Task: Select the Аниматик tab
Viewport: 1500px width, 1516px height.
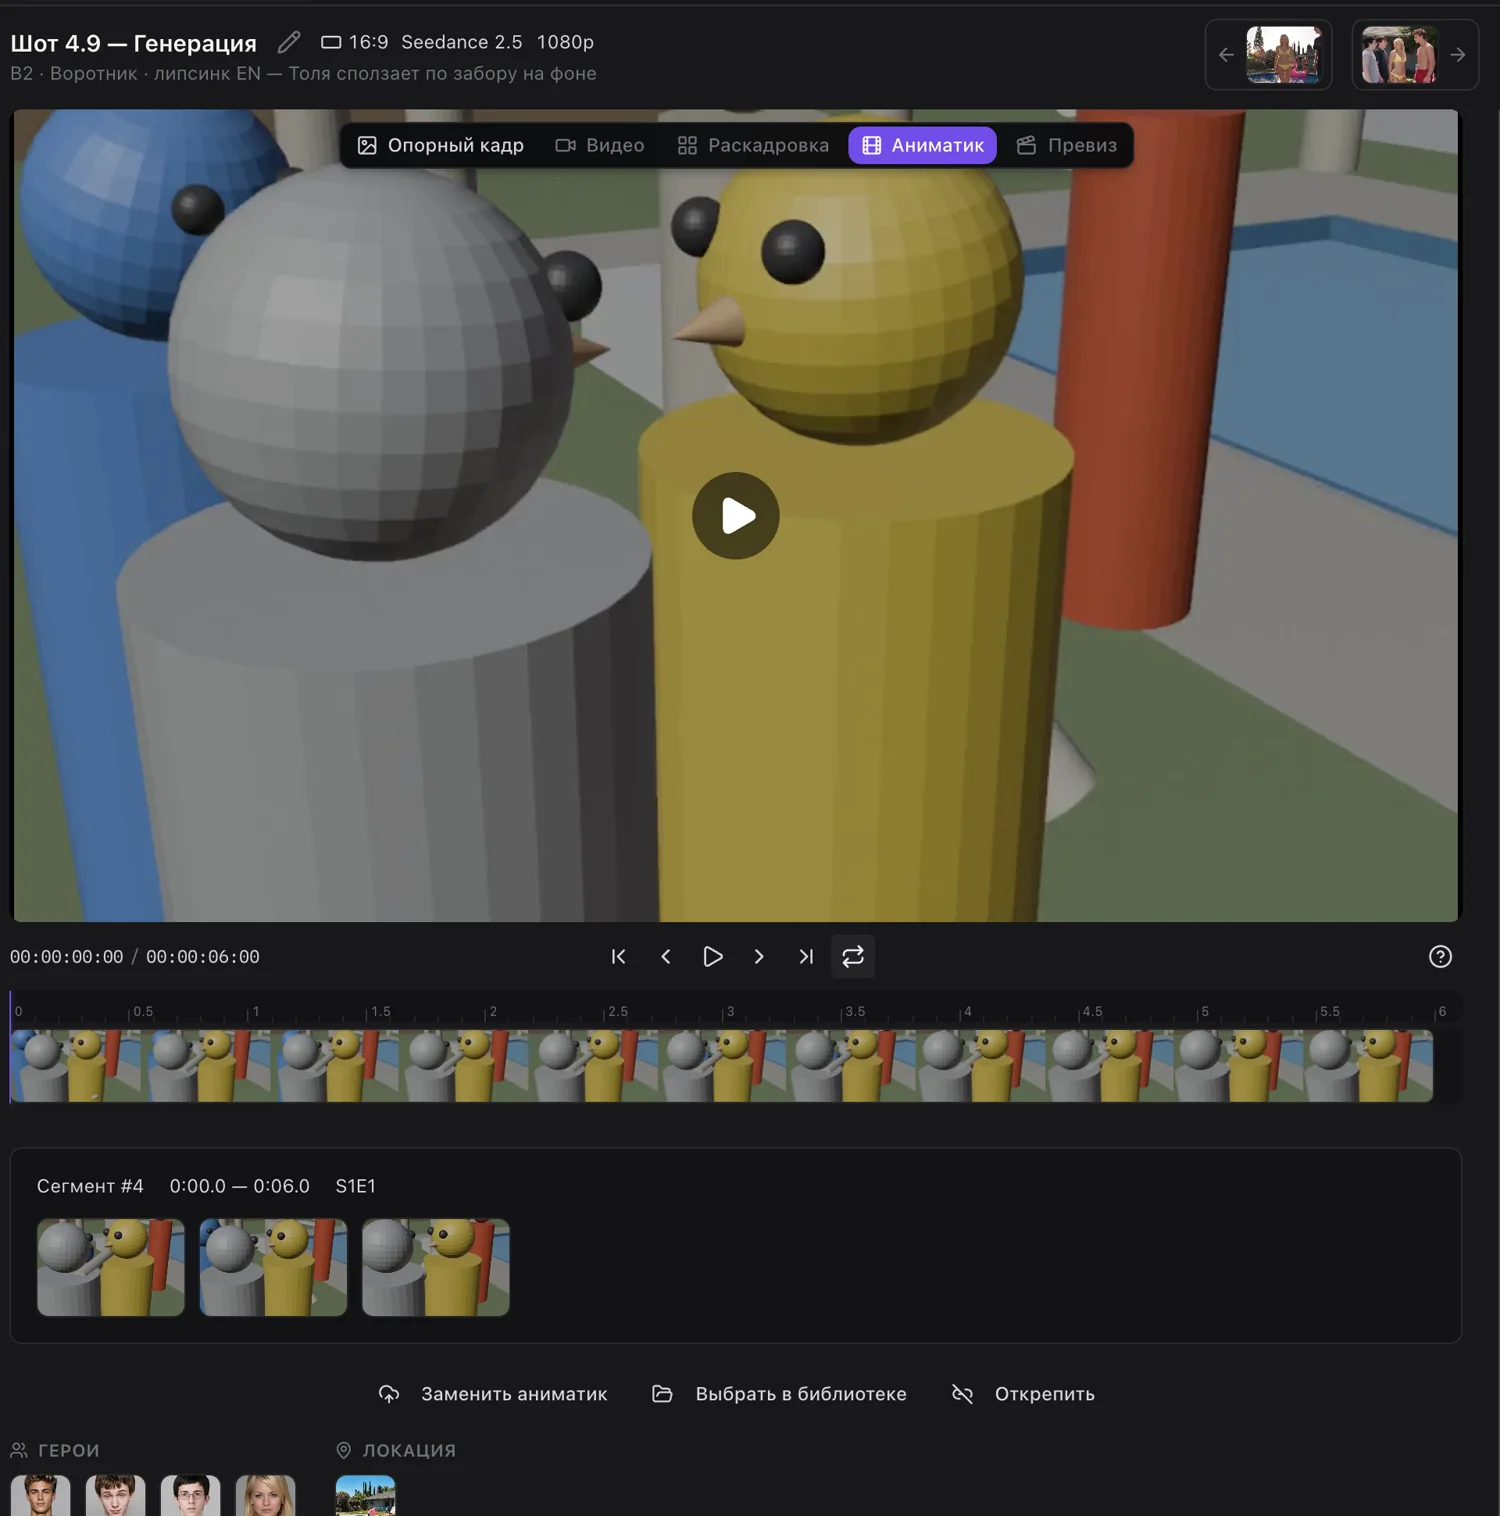Action: click(923, 145)
